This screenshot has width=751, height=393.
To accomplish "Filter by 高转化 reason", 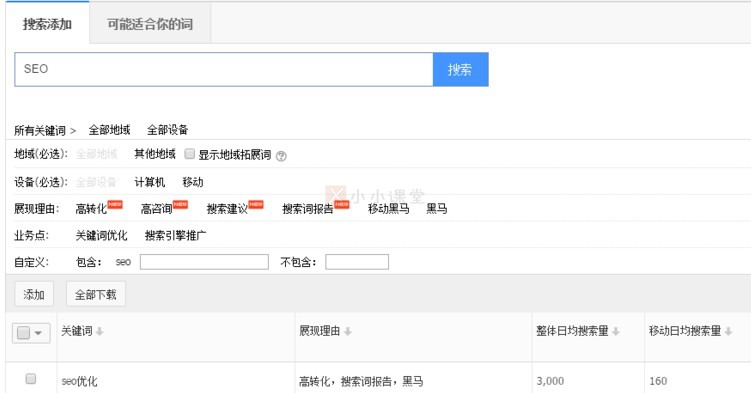I will click(91, 209).
